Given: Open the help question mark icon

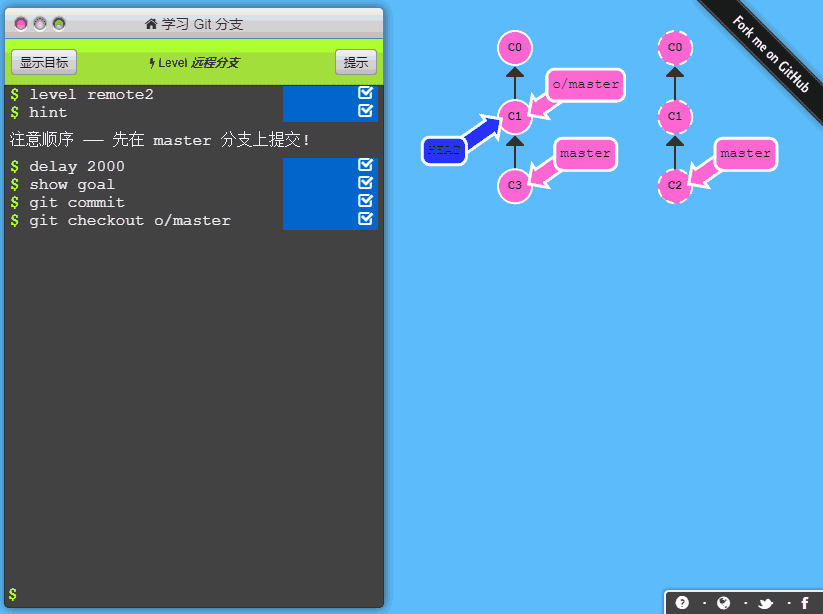Looking at the screenshot, I should coord(682,602).
